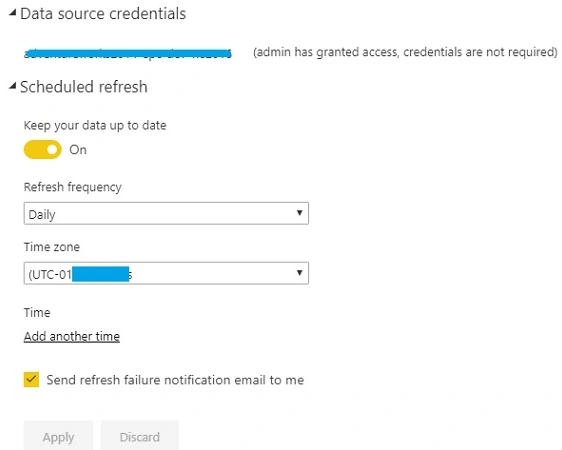Screen dimensions: 562x450
Task: Open the Refresh frequency Daily dropdown
Action: pyautogui.click(x=166, y=214)
